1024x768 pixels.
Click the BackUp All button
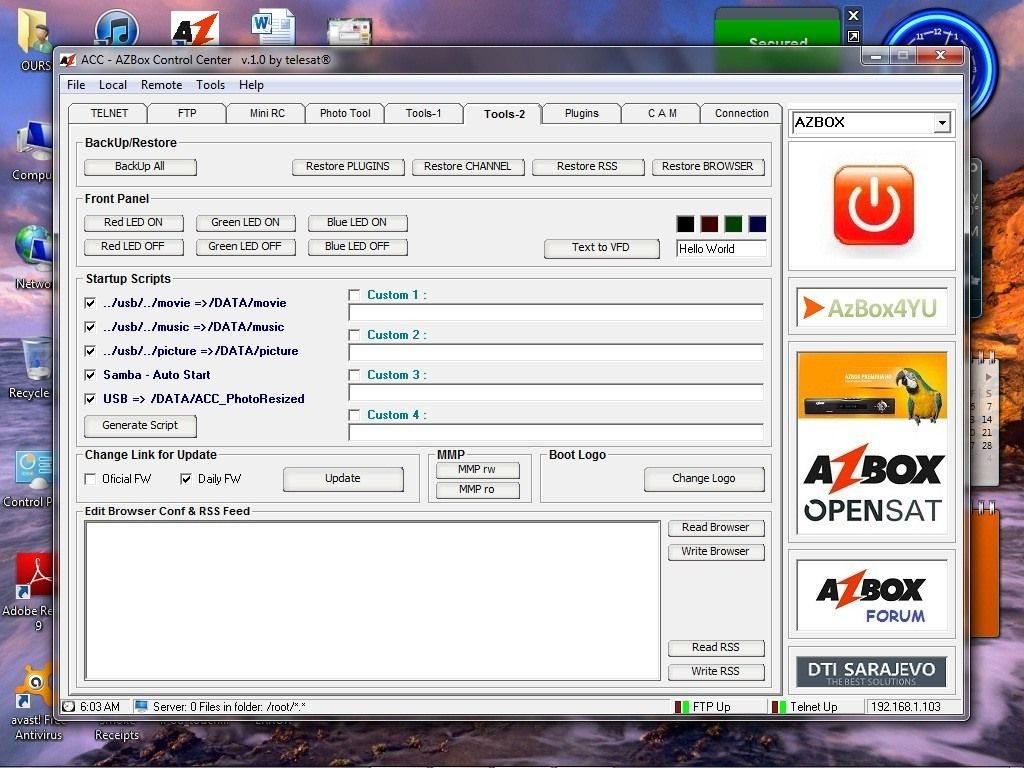click(x=140, y=167)
